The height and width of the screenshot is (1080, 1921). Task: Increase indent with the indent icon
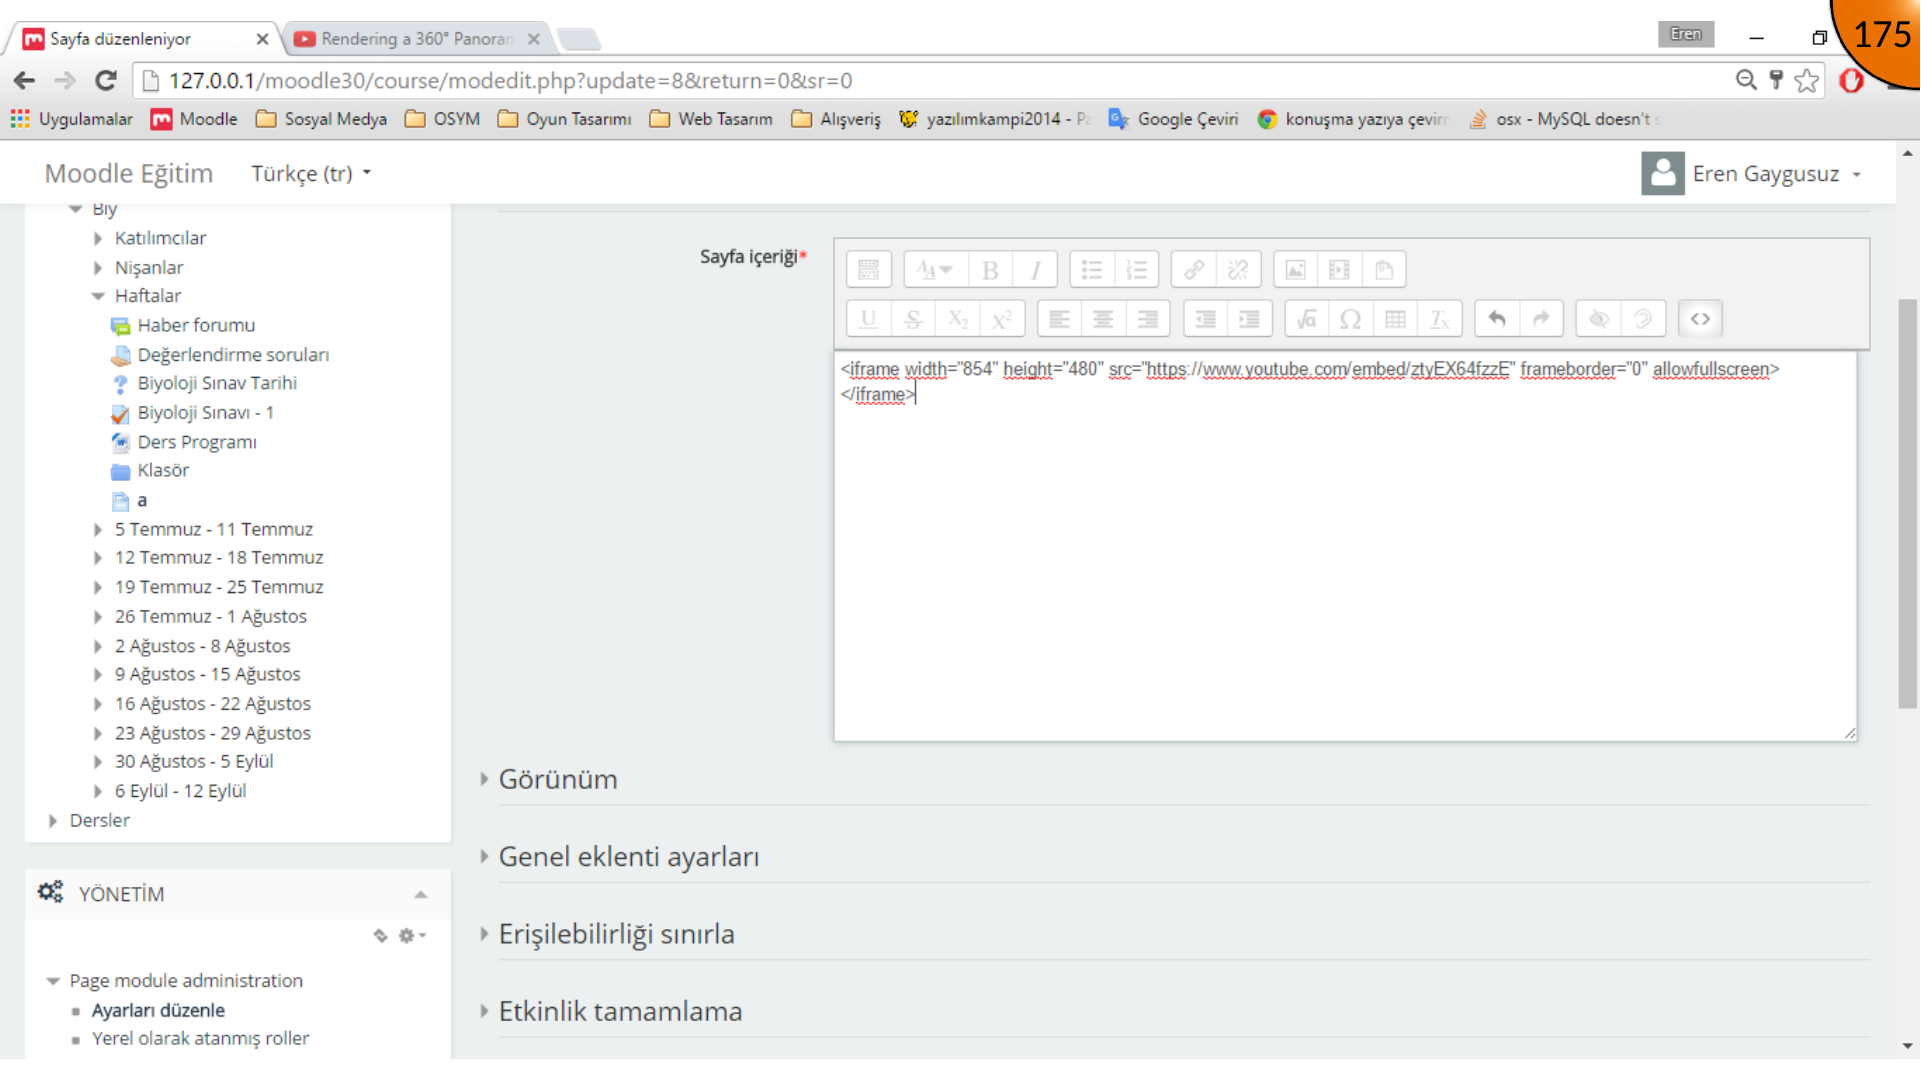coord(1250,319)
